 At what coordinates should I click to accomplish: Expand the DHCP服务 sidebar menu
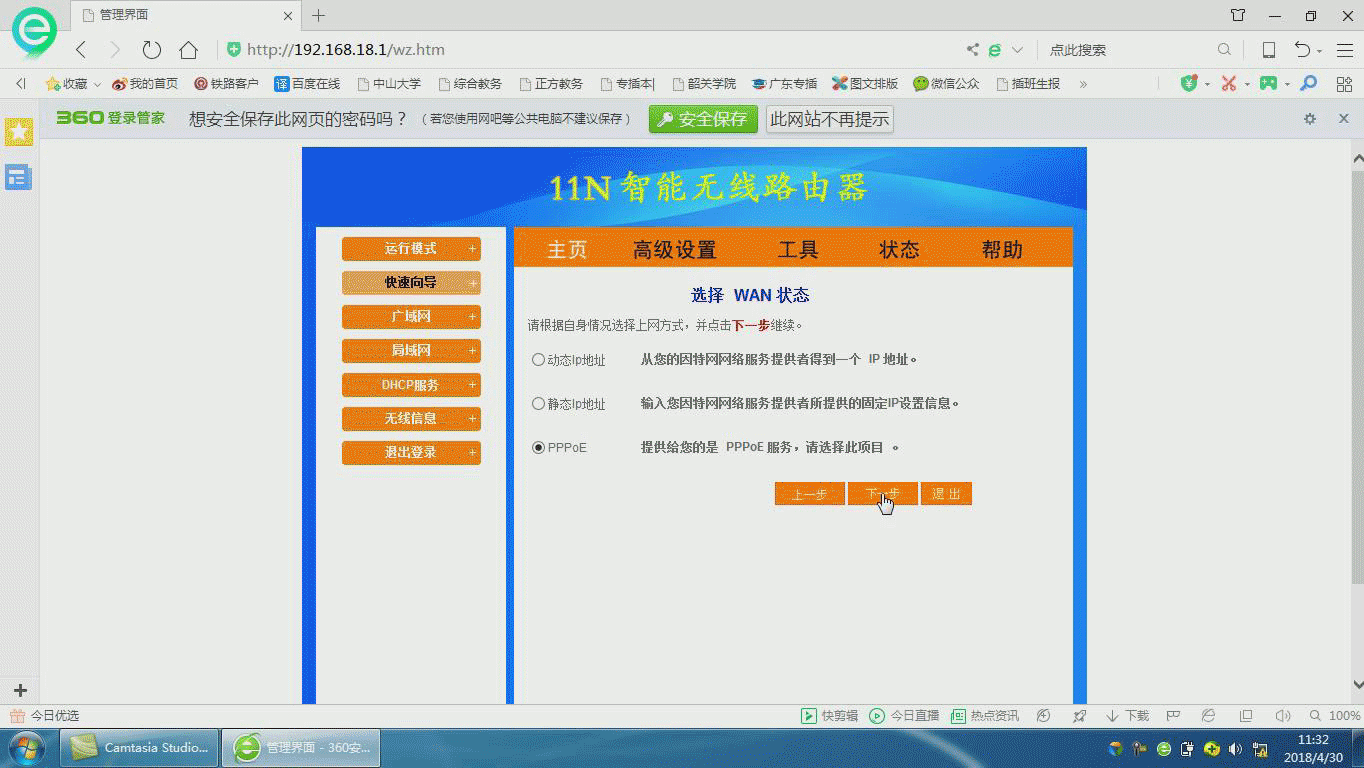411,385
